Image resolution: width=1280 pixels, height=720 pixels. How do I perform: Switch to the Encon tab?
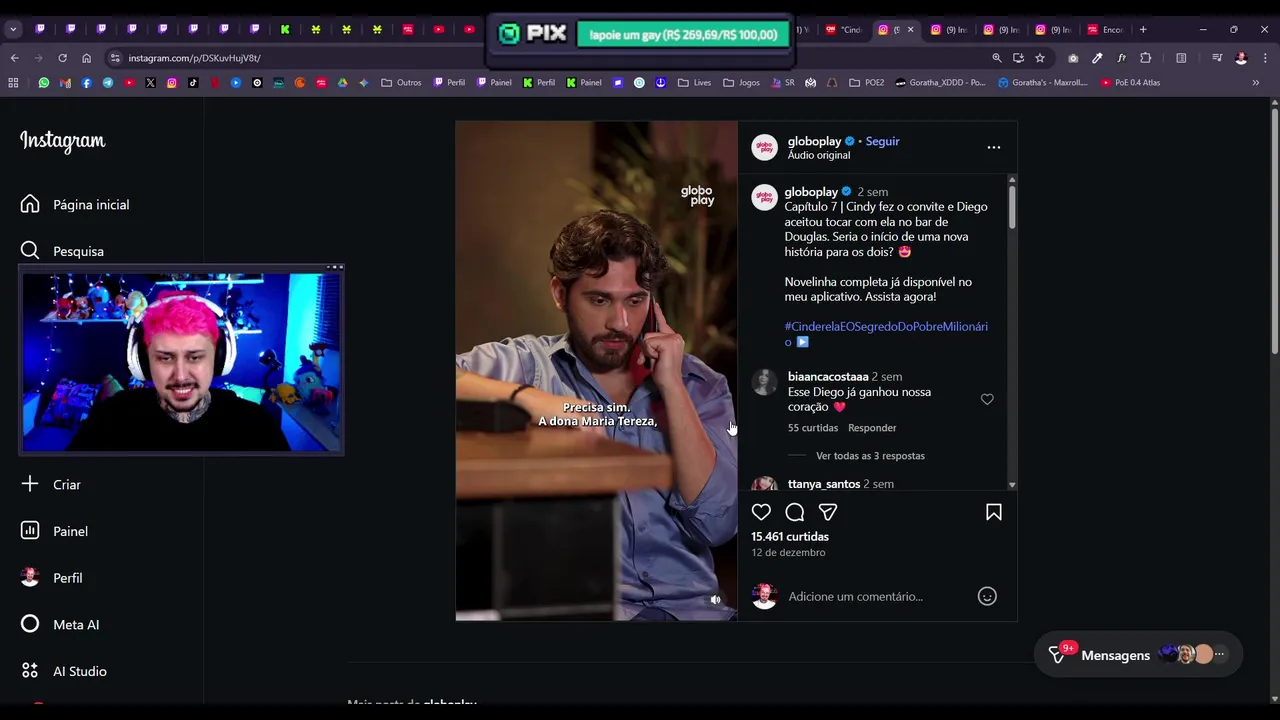[1106, 30]
